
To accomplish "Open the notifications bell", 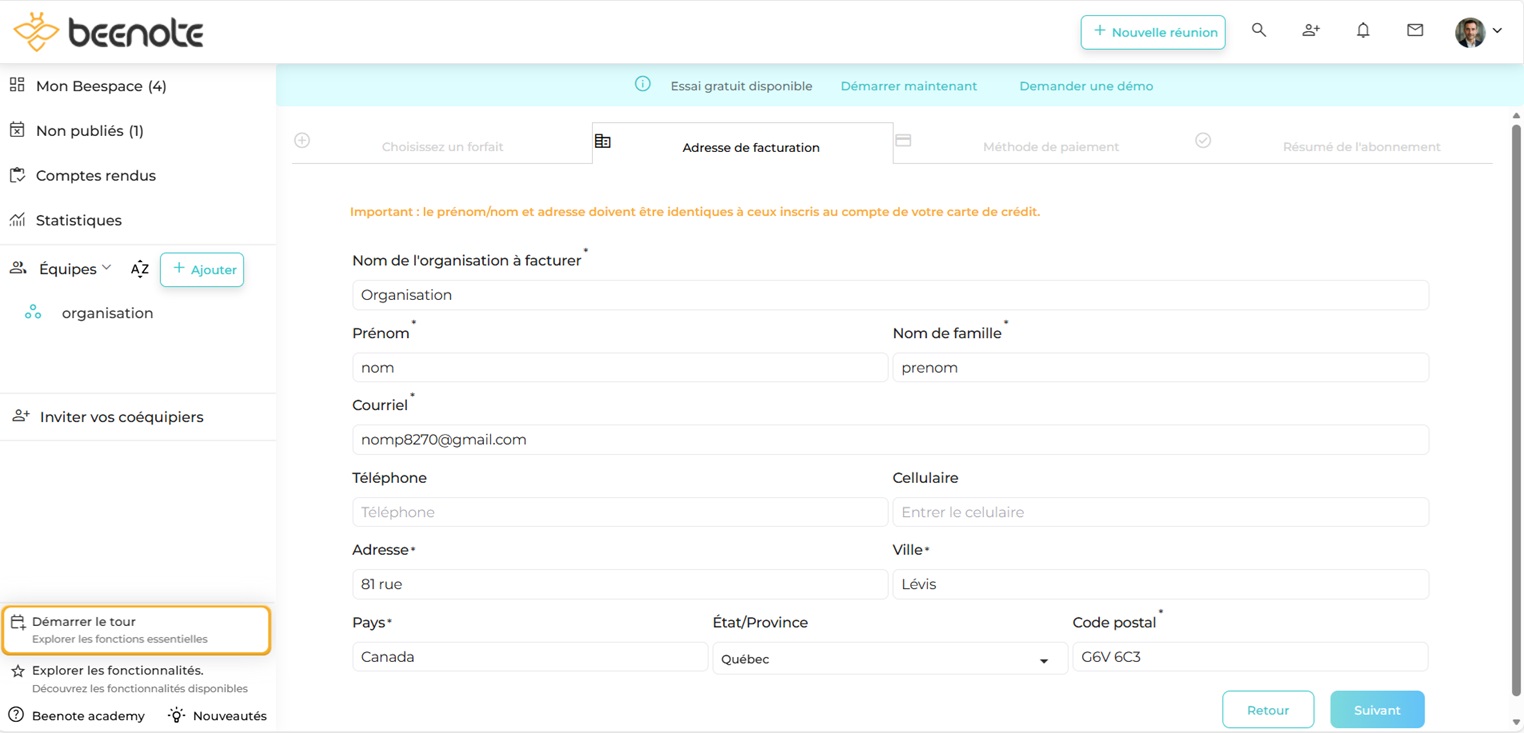I will (1363, 31).
